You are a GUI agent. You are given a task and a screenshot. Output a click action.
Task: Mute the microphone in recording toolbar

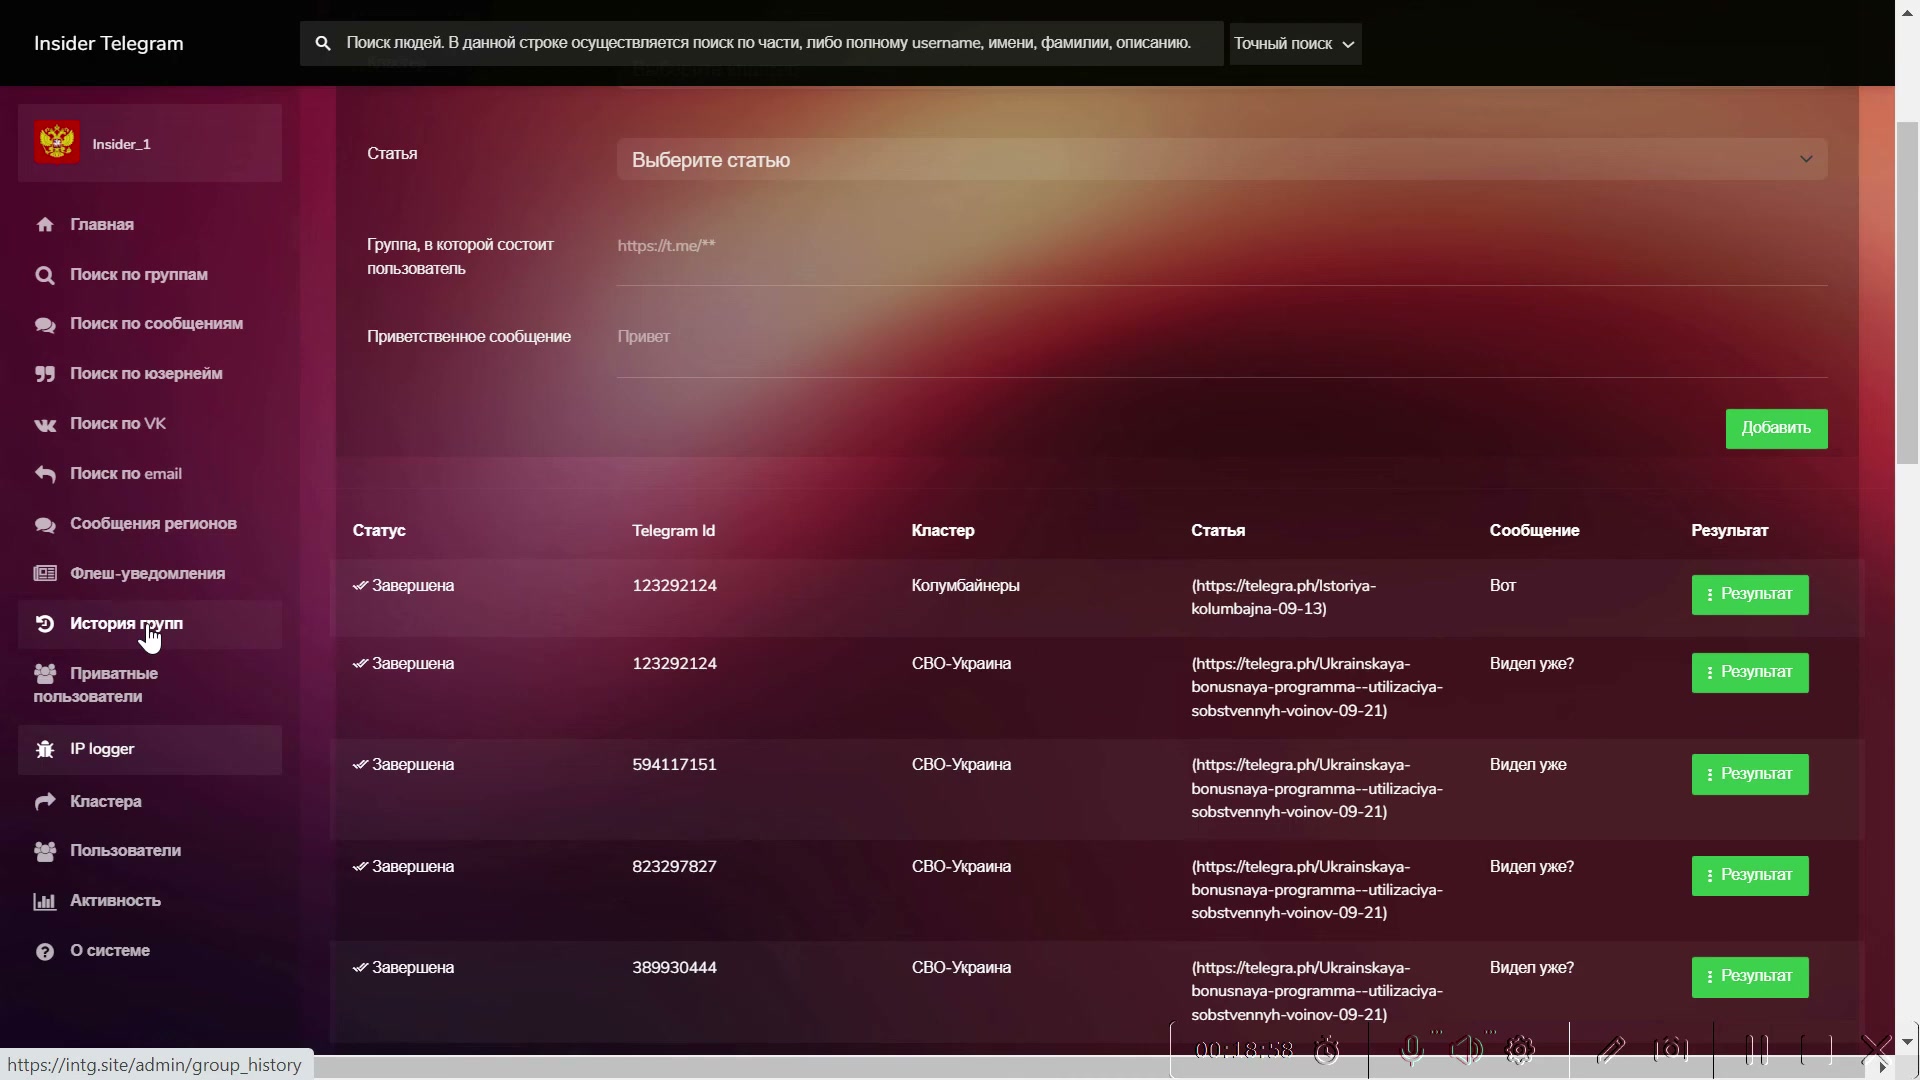click(x=1411, y=1050)
